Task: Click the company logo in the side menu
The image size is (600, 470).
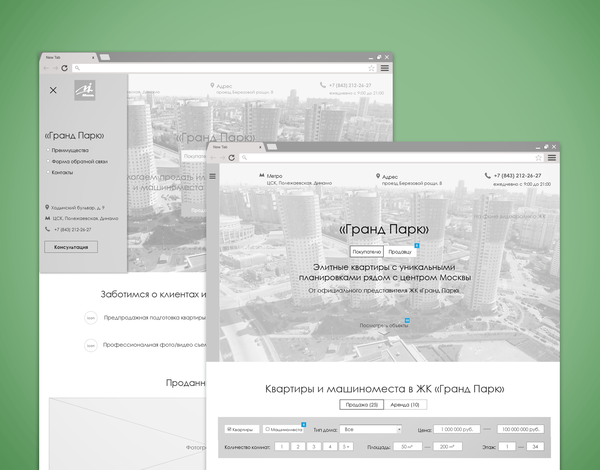Action: coord(85,90)
